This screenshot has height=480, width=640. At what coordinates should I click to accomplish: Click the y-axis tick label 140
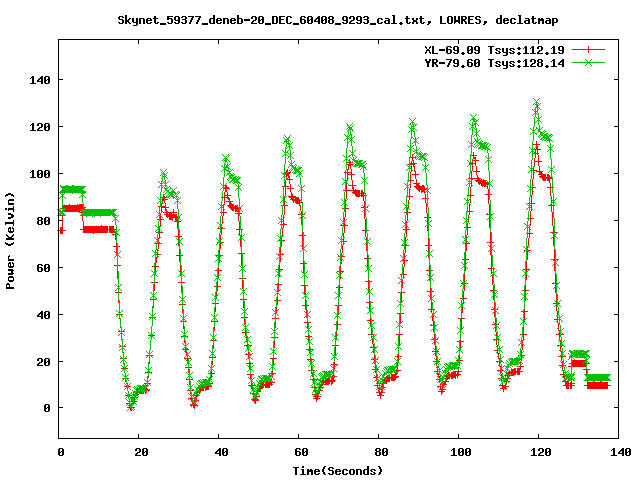[40, 80]
